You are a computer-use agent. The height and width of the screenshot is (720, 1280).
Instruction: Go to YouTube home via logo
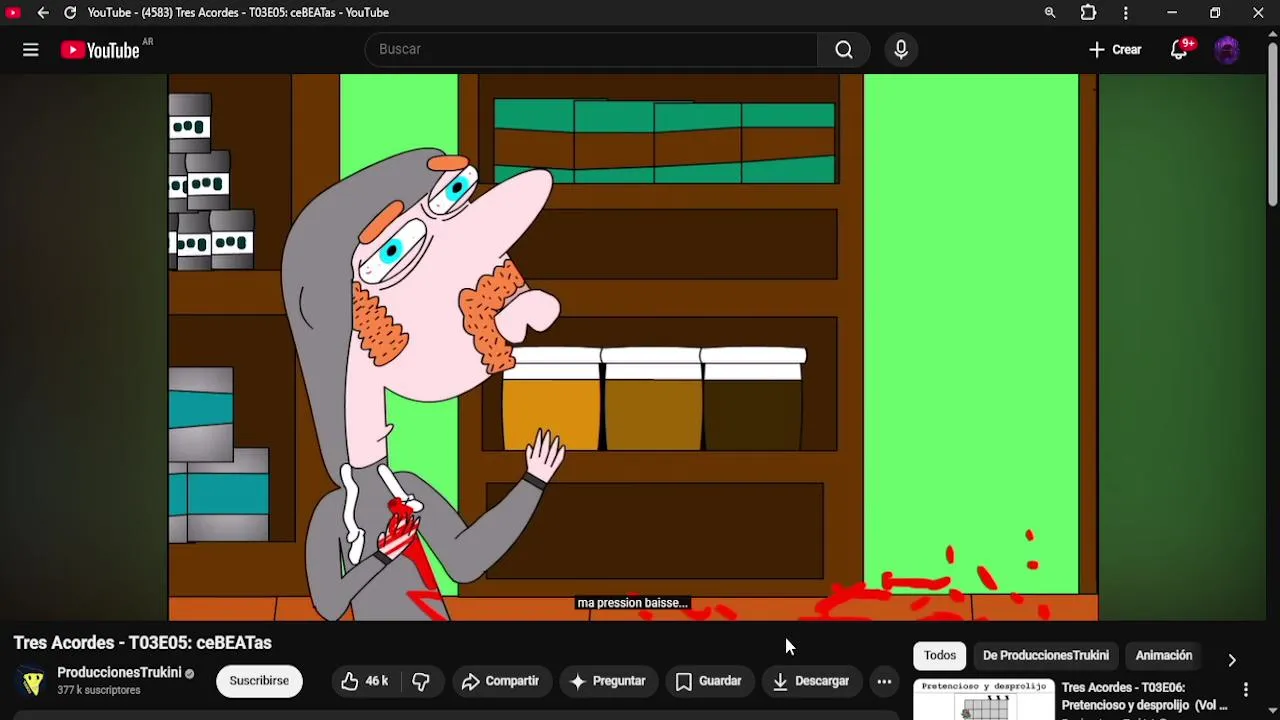point(100,50)
